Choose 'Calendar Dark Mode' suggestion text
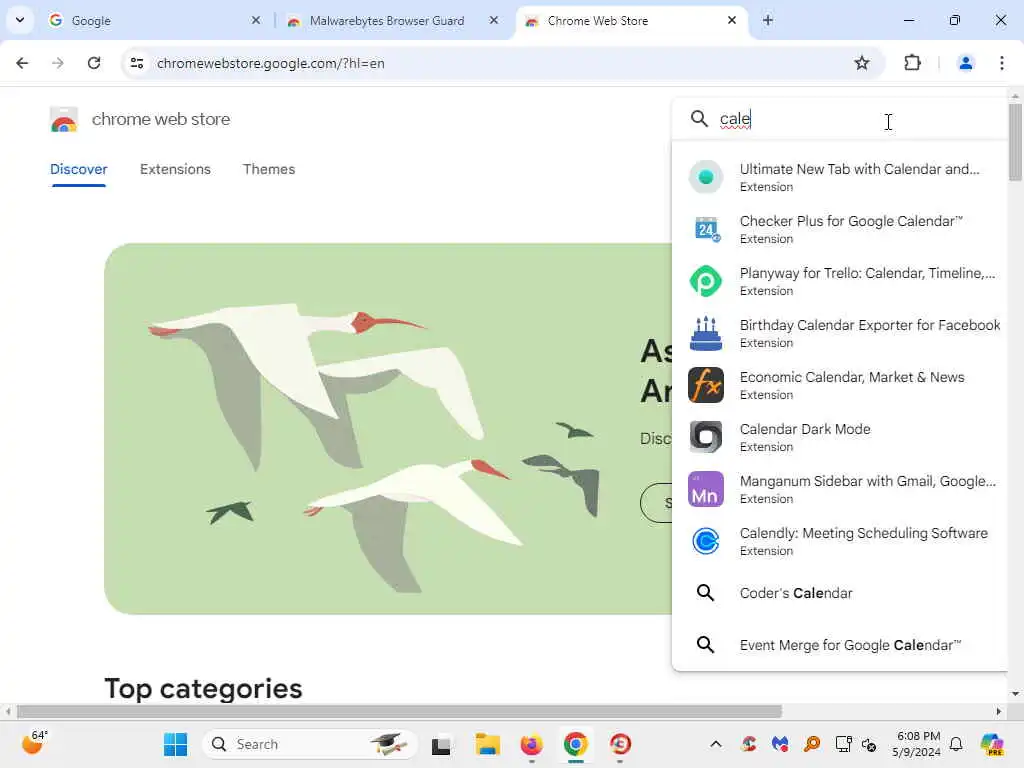This screenshot has width=1024, height=768. (805, 429)
